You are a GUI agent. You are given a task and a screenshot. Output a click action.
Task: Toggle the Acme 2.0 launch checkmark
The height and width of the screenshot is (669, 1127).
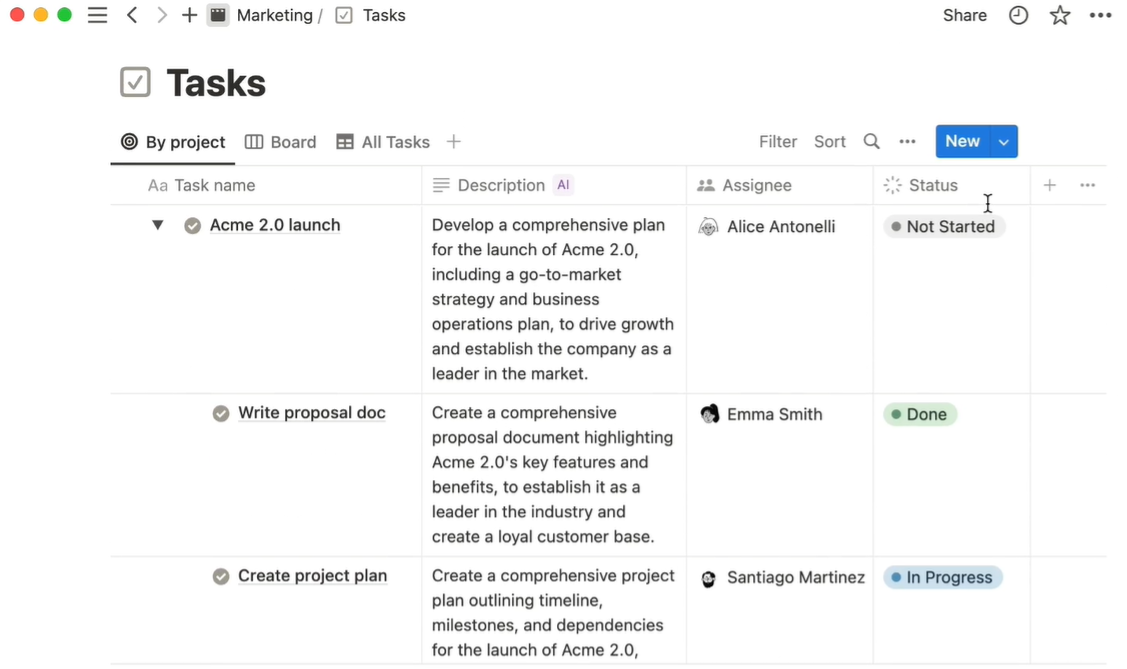pyautogui.click(x=192, y=226)
